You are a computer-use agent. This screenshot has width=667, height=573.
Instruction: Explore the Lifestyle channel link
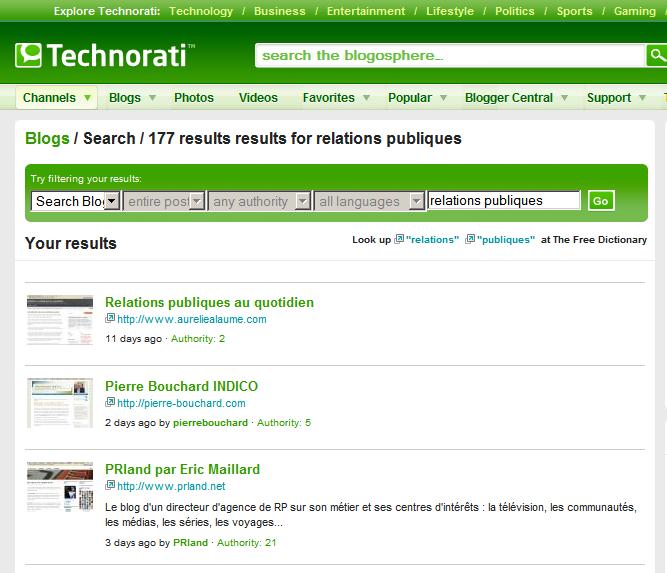tap(450, 11)
